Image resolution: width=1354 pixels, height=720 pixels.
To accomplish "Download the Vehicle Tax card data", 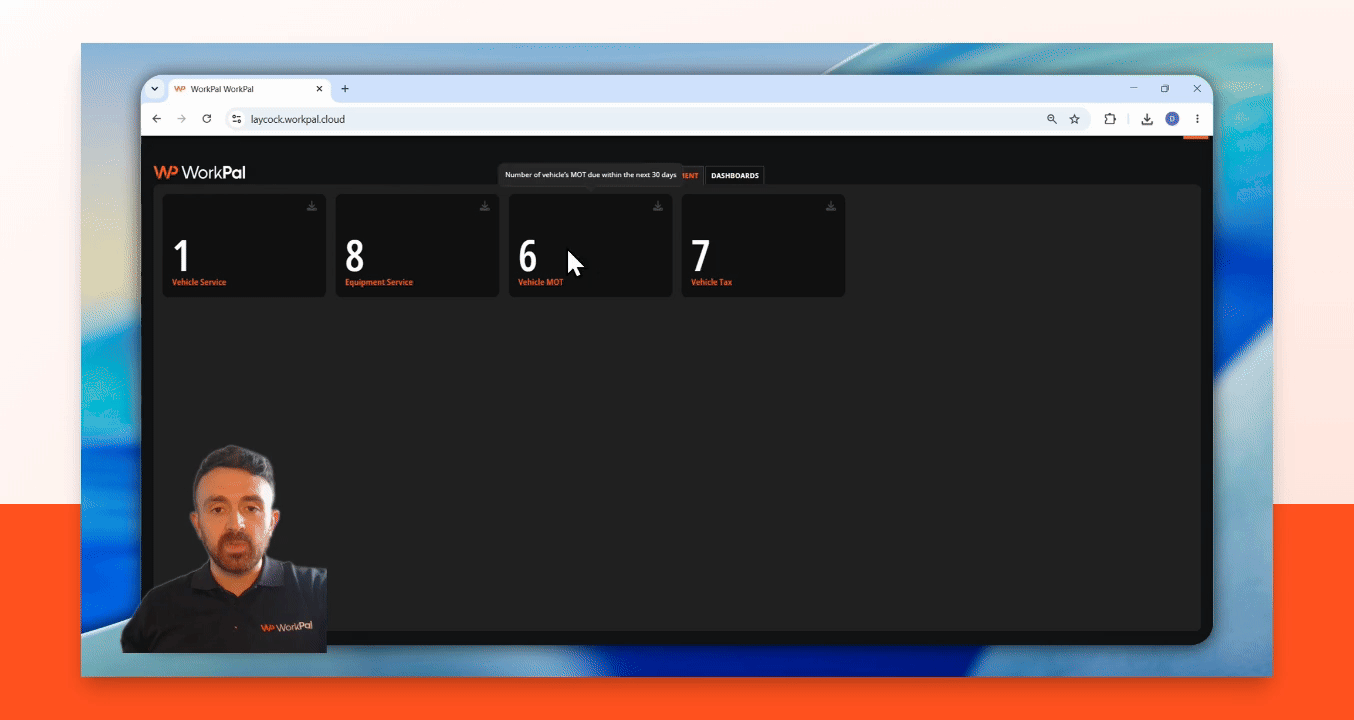I will click(831, 206).
